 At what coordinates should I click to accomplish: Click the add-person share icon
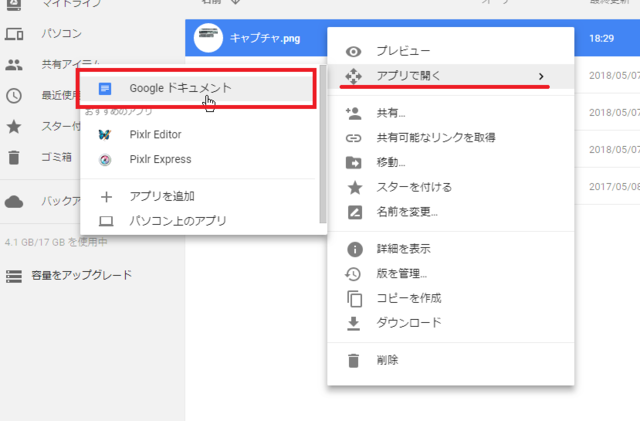pyautogui.click(x=353, y=113)
